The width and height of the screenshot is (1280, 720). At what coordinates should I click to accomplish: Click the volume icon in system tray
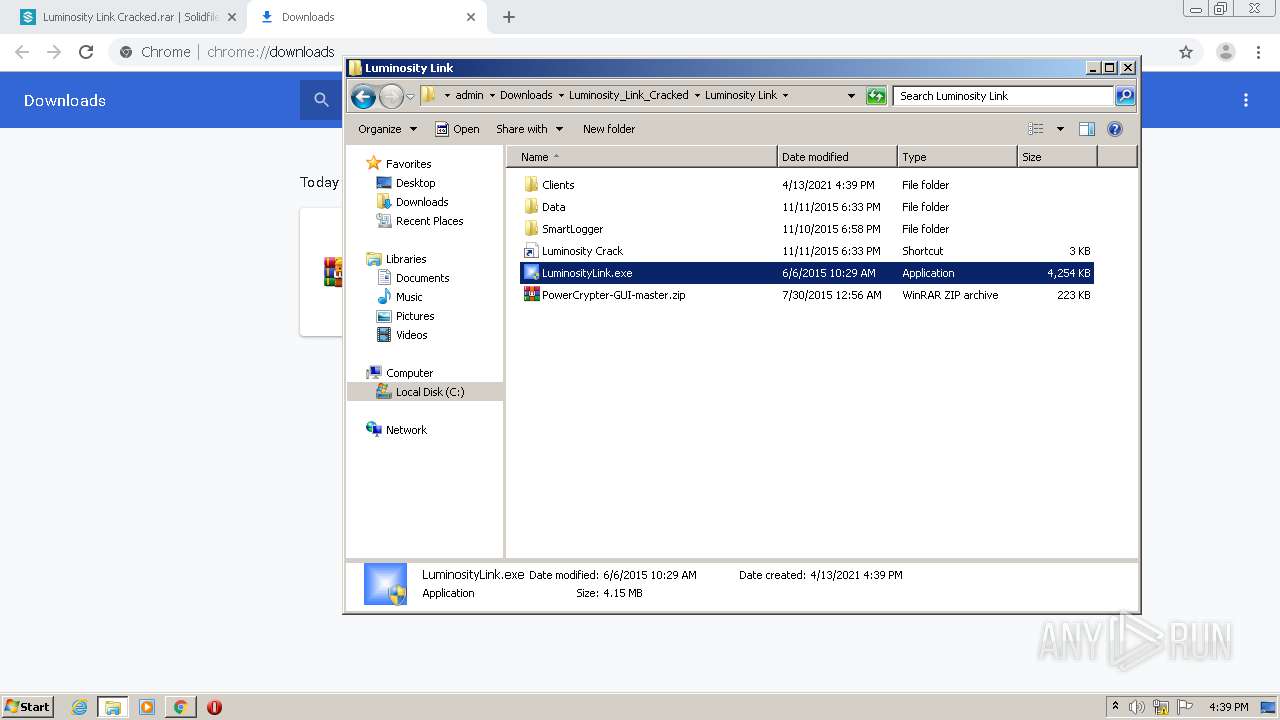[x=1137, y=707]
